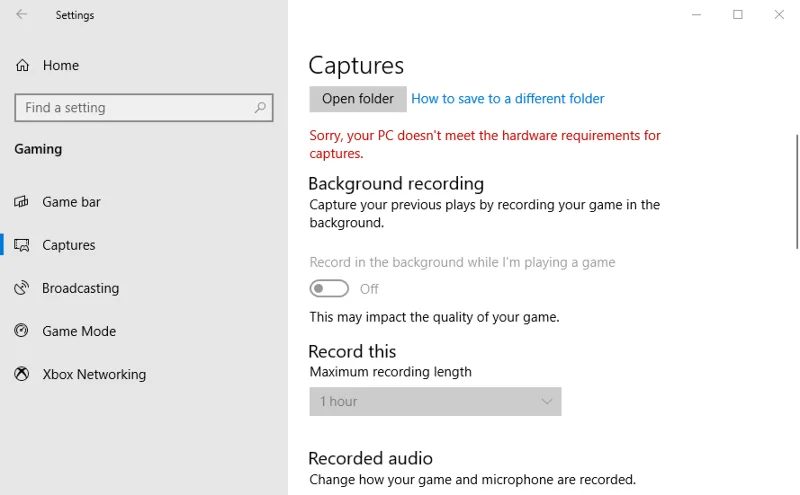Click Maximum recording length label
The width and height of the screenshot is (800, 495).
point(390,372)
